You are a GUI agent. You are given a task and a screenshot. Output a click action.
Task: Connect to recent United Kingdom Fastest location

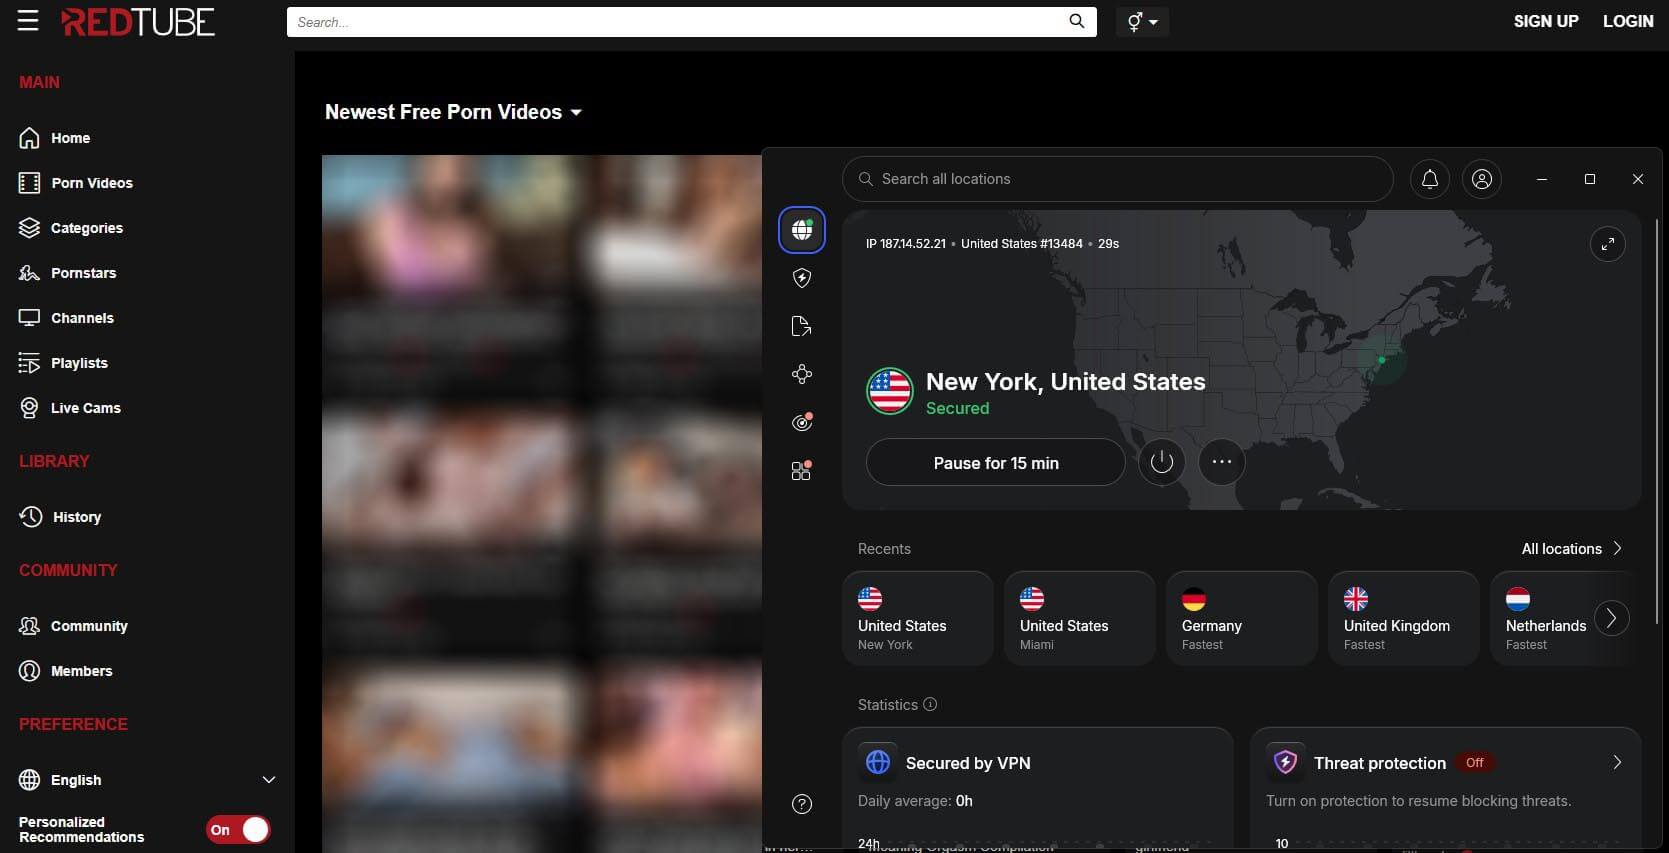click(x=1404, y=618)
